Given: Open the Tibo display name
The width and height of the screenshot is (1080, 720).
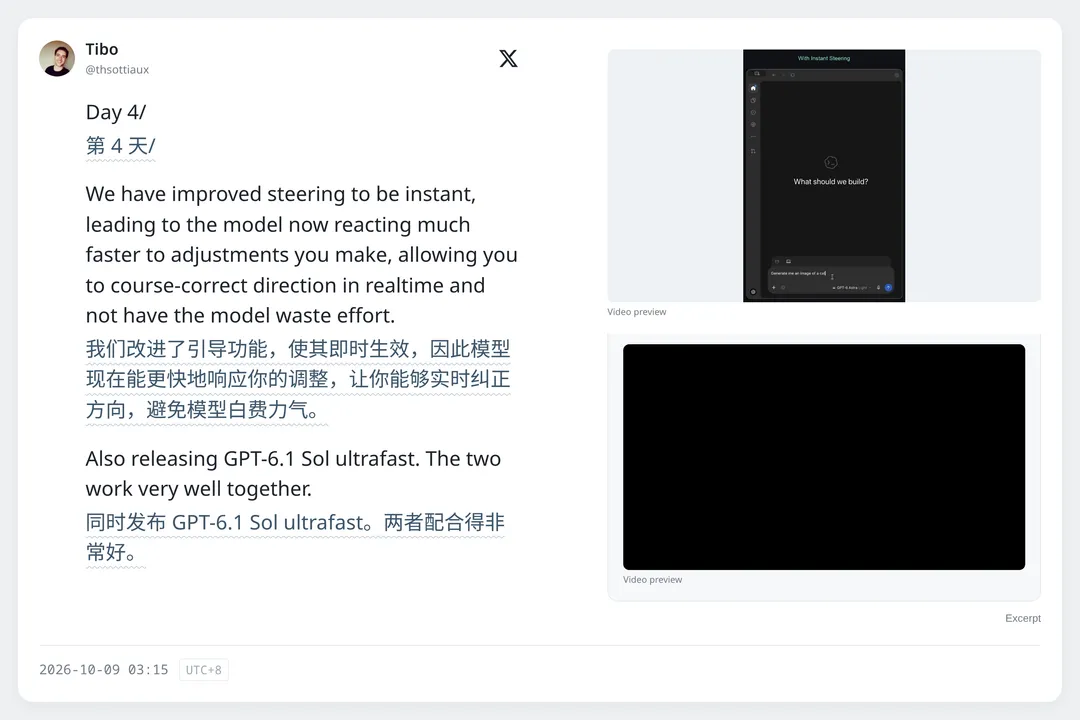Looking at the screenshot, I should click(102, 50).
